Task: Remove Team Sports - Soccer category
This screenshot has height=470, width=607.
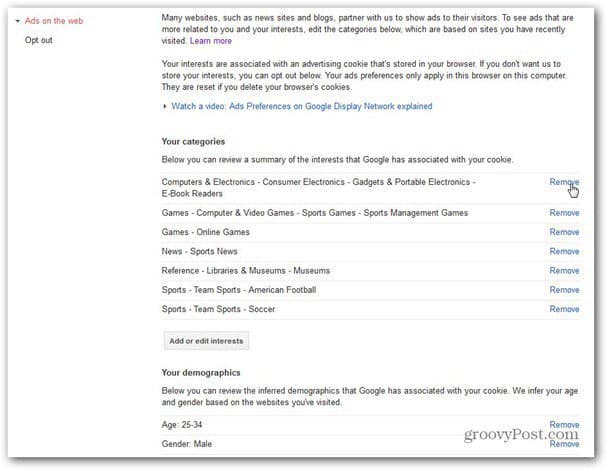Action: (564, 309)
